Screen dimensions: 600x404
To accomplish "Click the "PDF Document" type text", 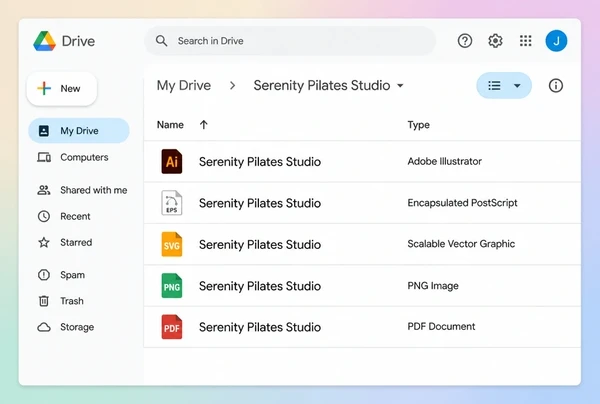I will point(441,326).
